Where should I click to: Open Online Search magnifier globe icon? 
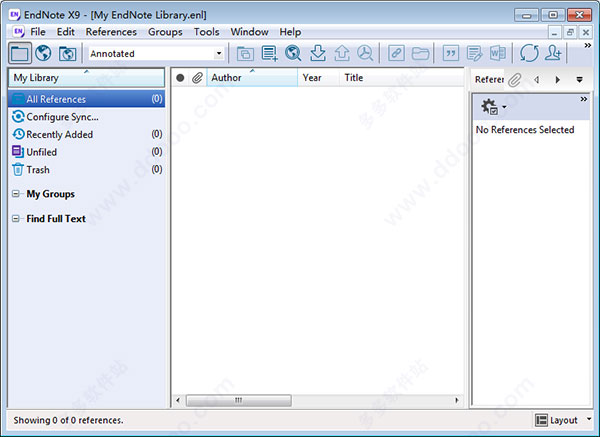click(x=293, y=53)
